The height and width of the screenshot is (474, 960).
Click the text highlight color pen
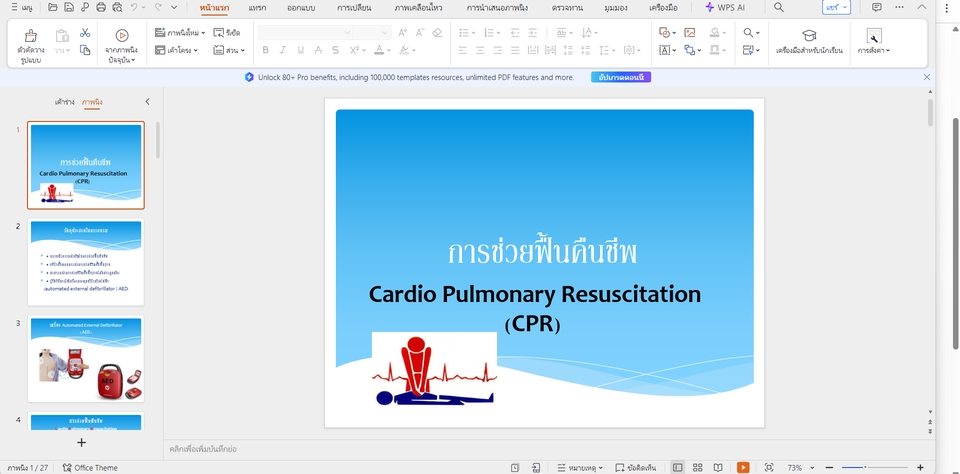click(404, 50)
